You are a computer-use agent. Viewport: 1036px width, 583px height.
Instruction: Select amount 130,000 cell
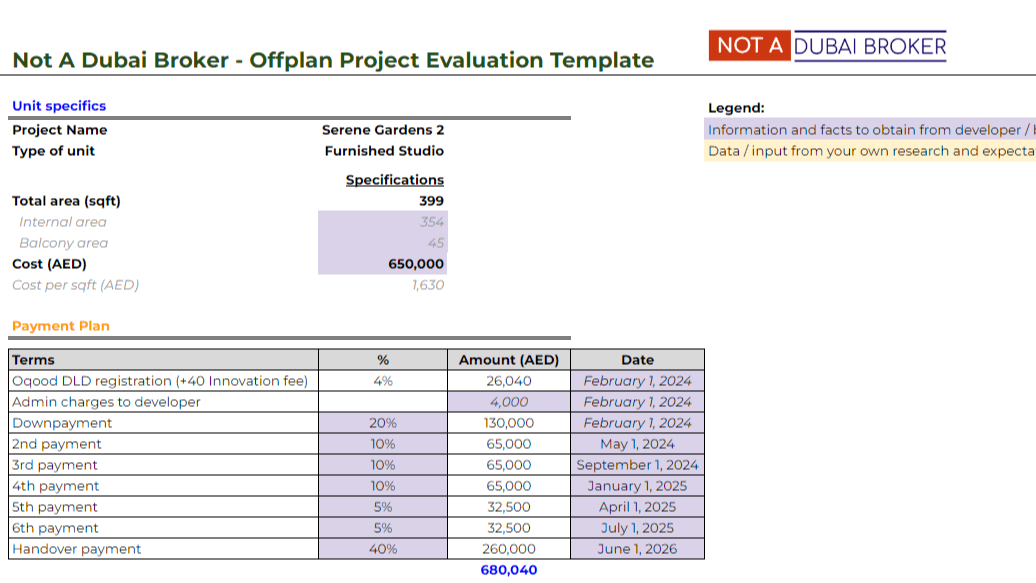tap(509, 423)
